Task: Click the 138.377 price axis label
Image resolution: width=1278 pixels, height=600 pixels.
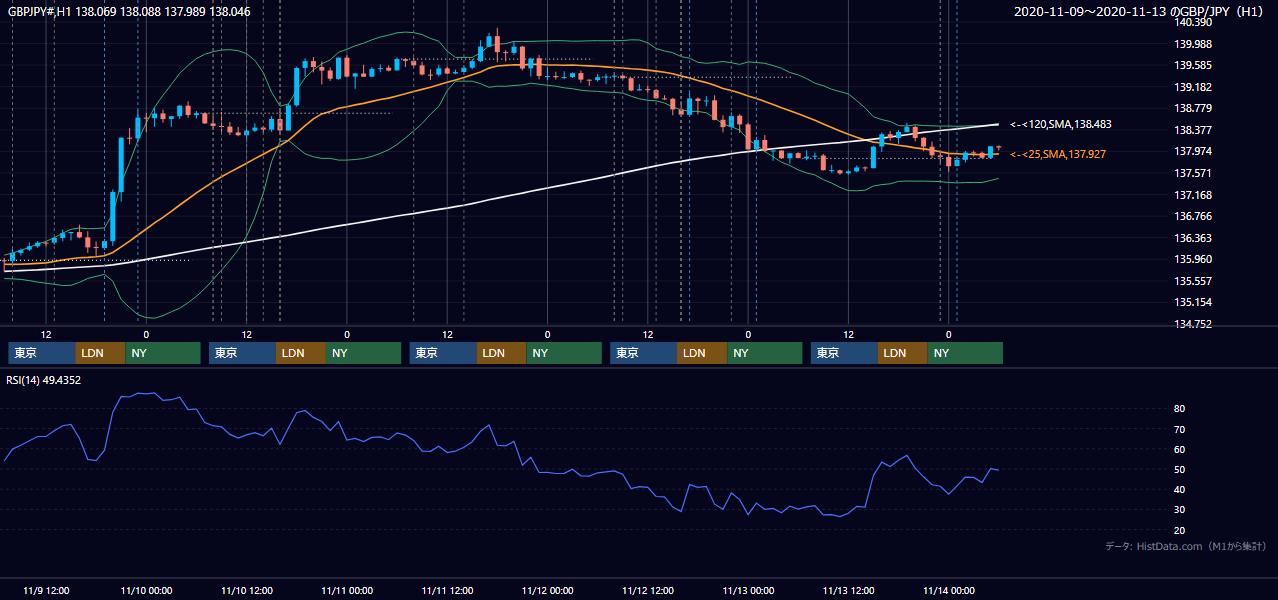Action: click(1193, 130)
